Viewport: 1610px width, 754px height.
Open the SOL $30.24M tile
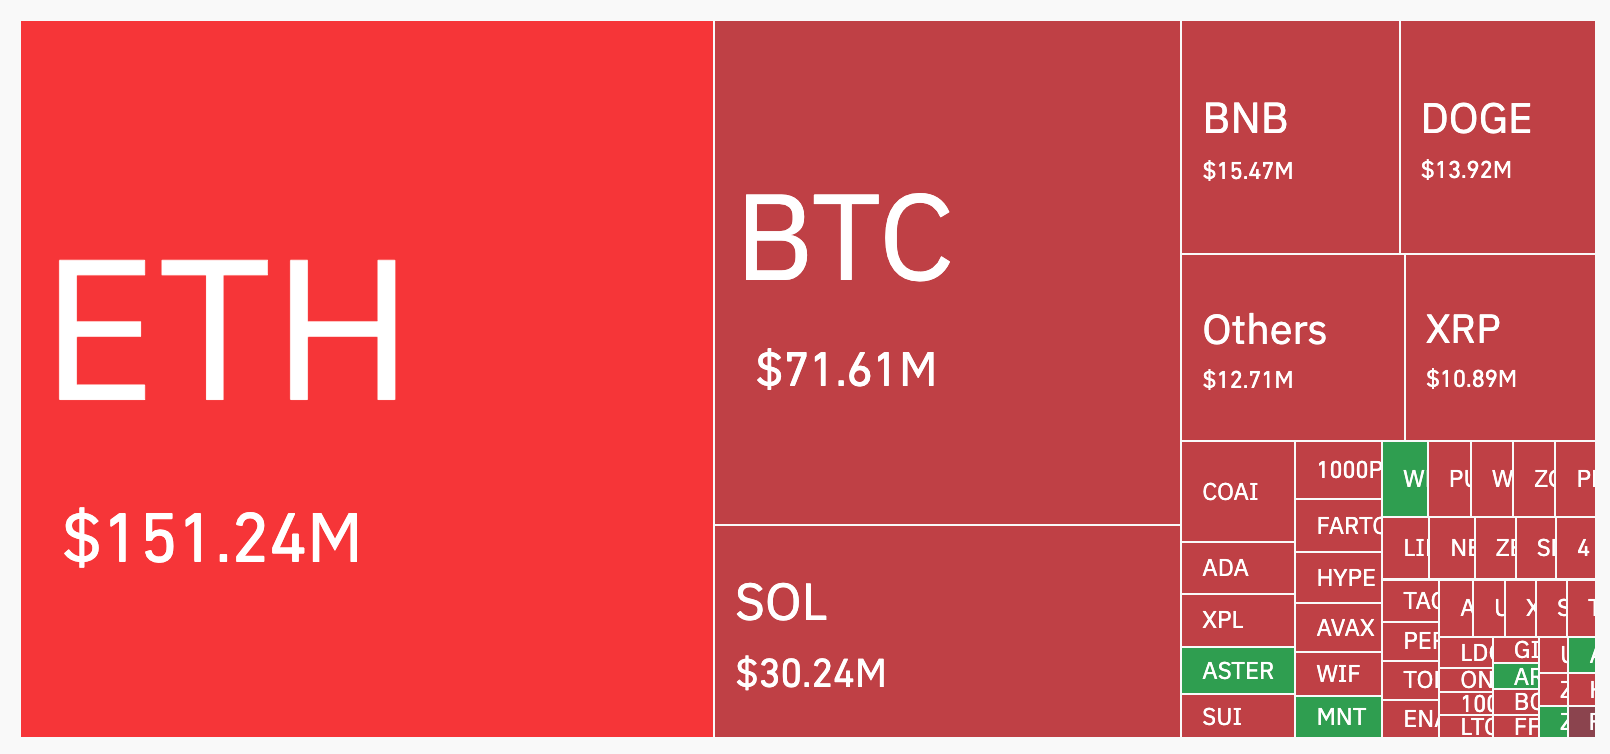click(947, 631)
